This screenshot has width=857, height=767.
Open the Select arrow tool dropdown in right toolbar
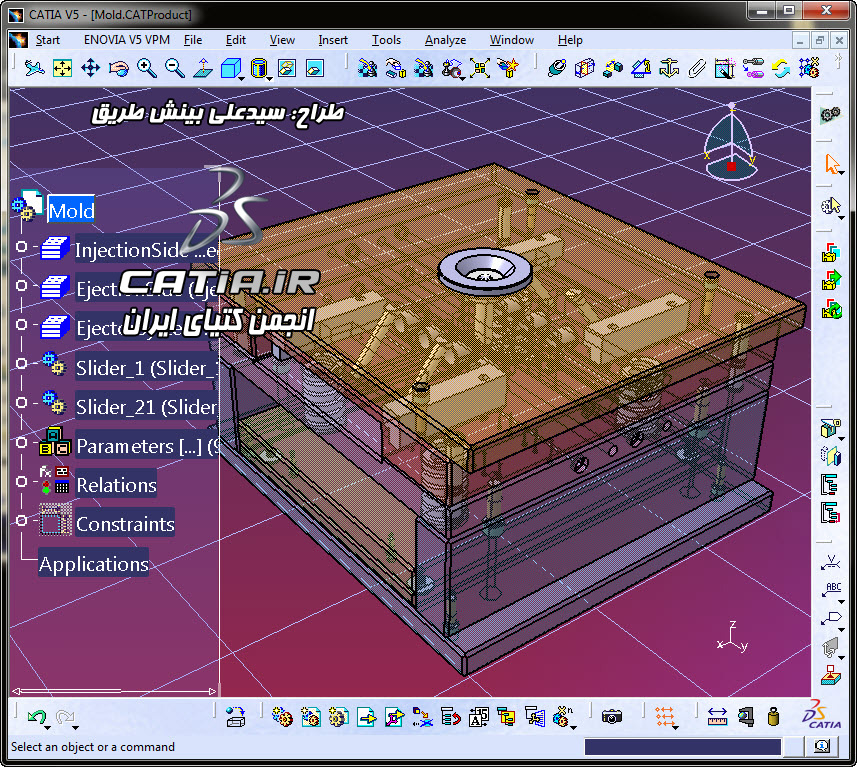(x=842, y=173)
